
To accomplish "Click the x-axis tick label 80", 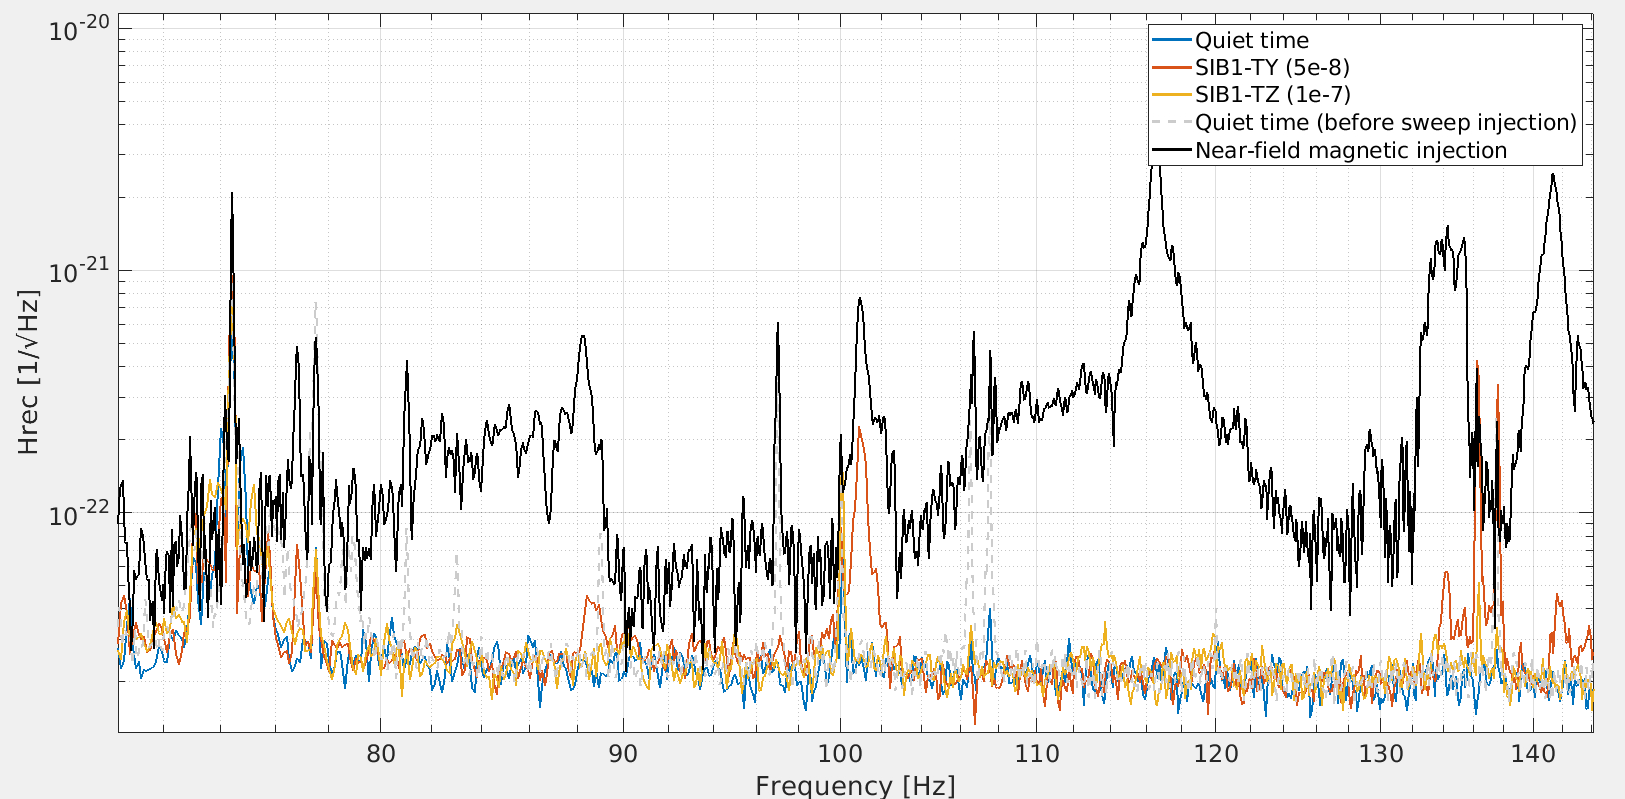I will [380, 754].
